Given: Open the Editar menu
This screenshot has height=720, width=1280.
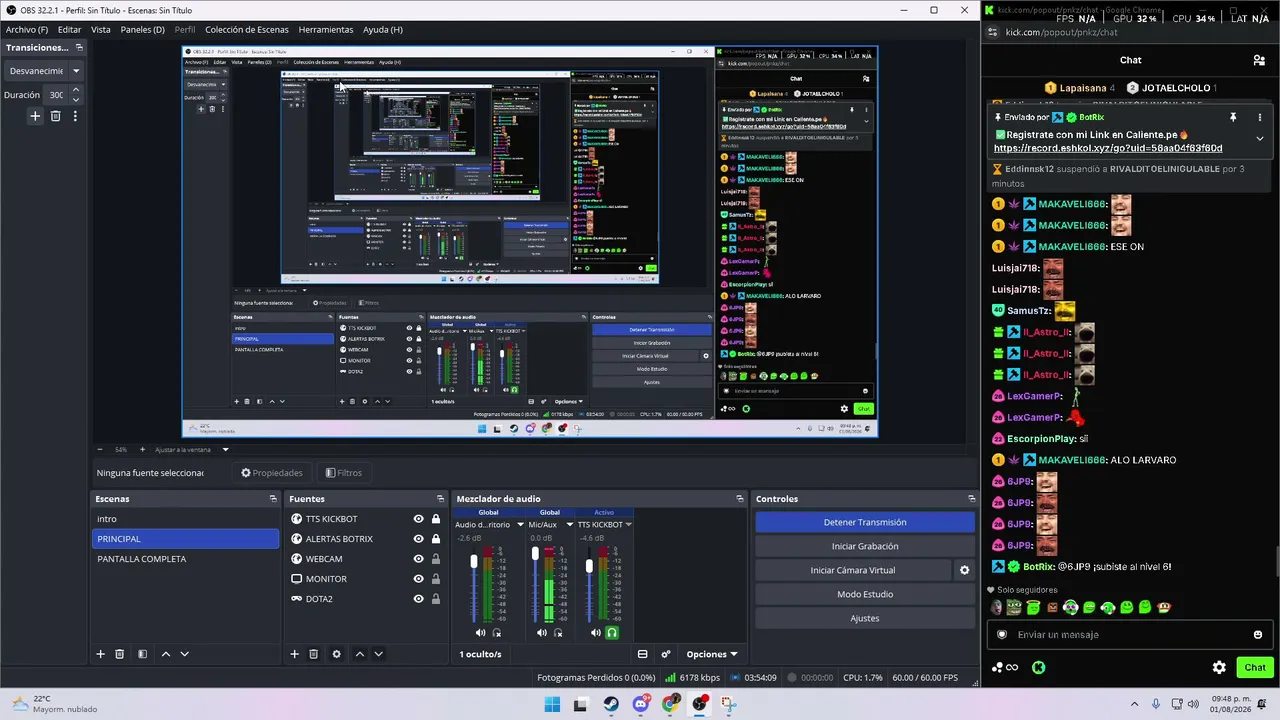Looking at the screenshot, I should point(70,30).
